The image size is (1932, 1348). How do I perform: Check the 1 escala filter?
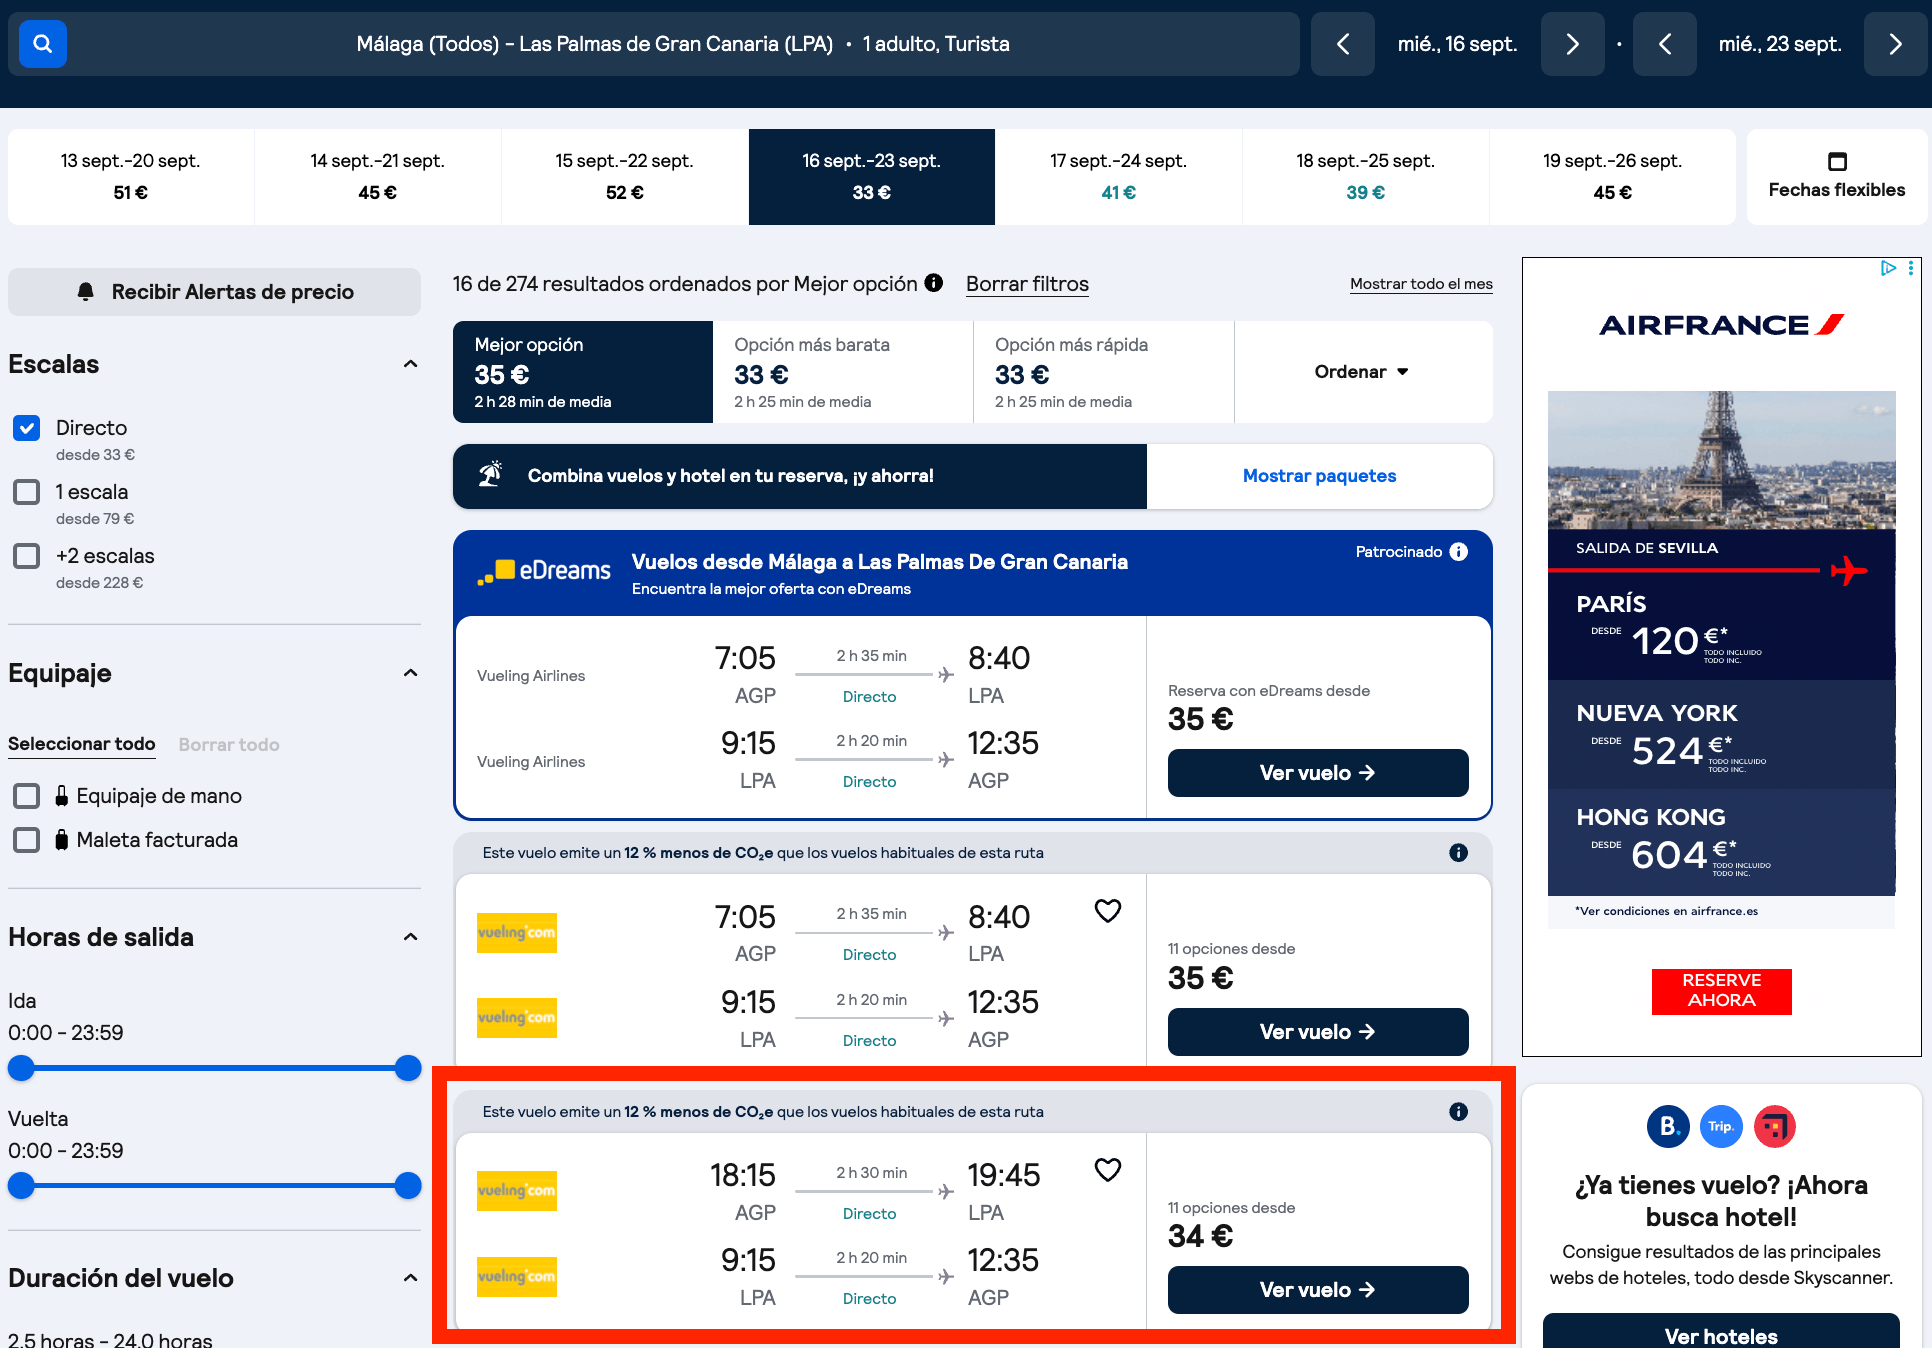pyautogui.click(x=27, y=492)
